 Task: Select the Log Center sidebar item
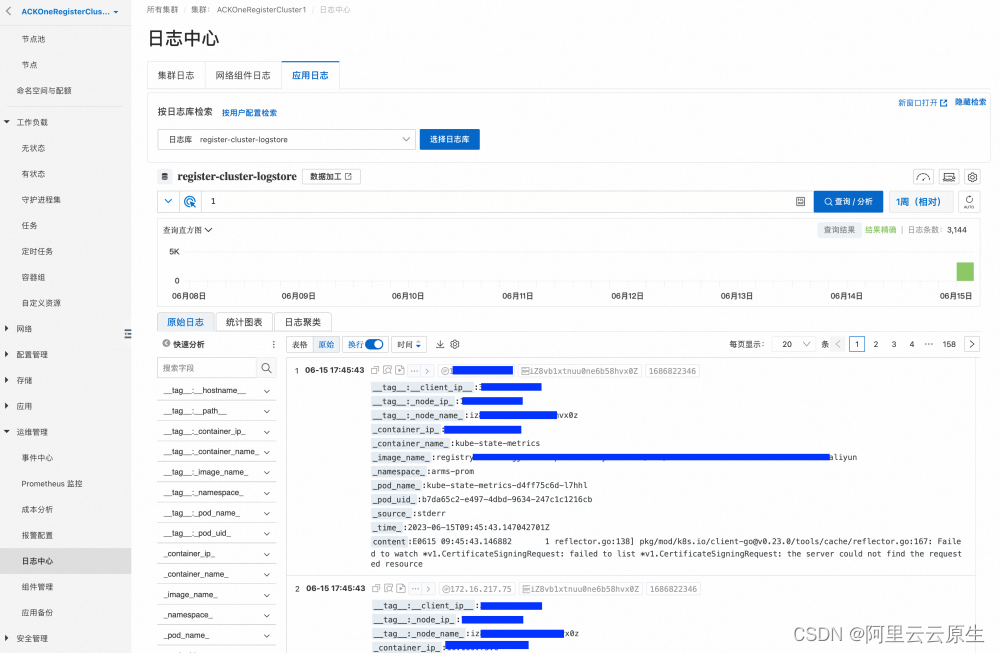(x=66, y=561)
